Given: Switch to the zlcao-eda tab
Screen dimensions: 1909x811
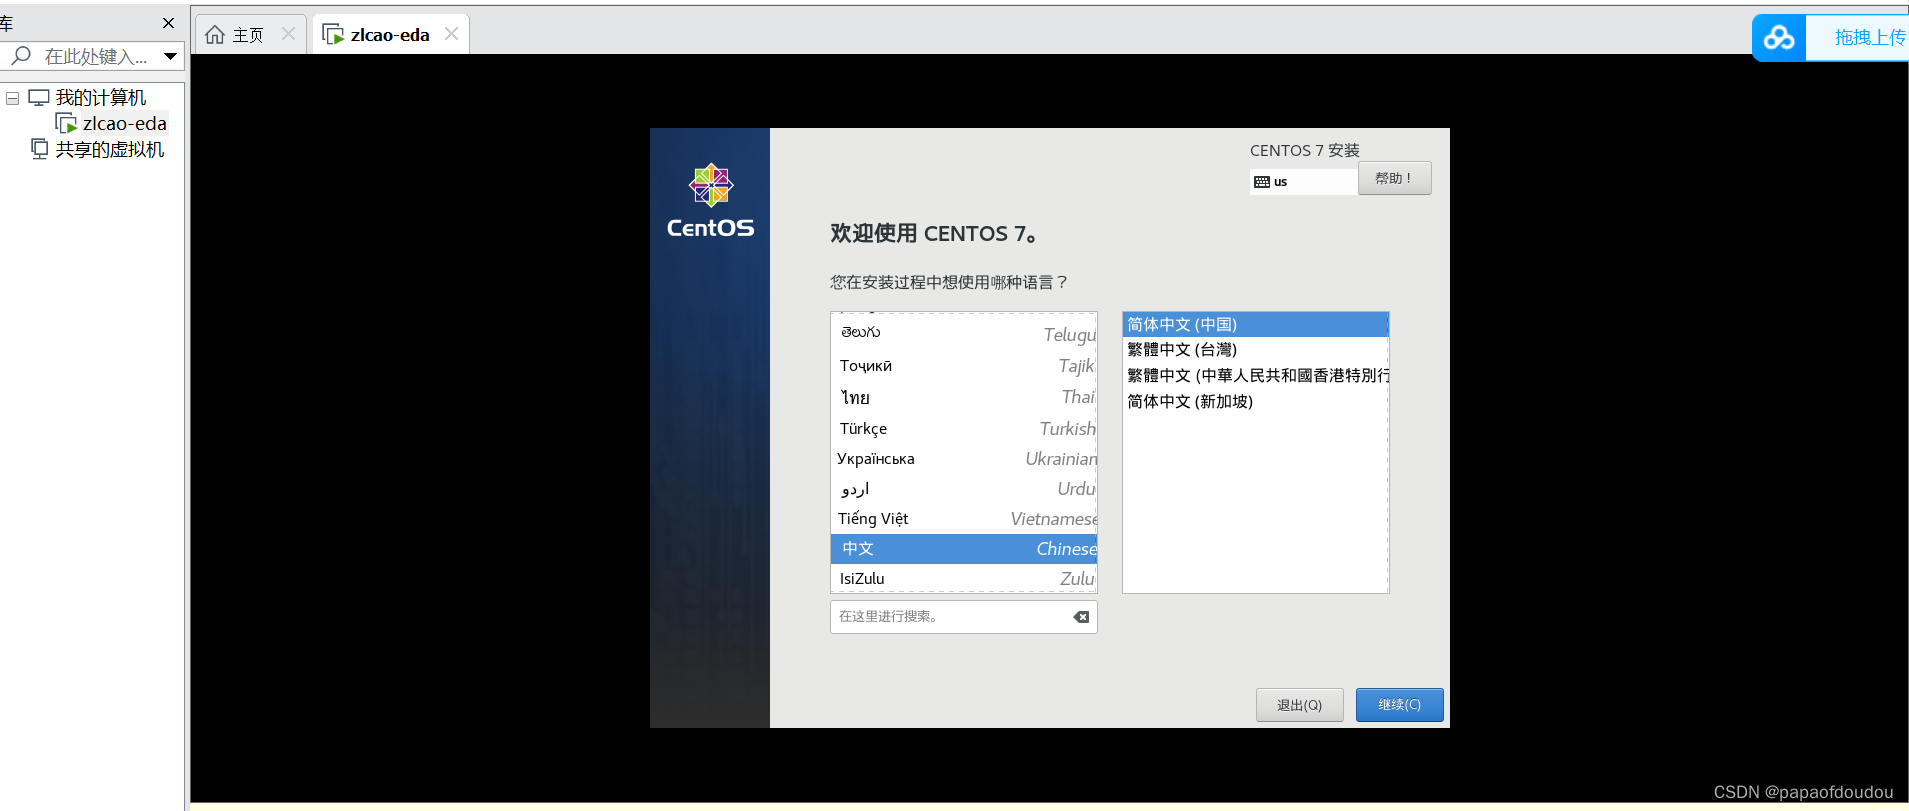Looking at the screenshot, I should [390, 35].
